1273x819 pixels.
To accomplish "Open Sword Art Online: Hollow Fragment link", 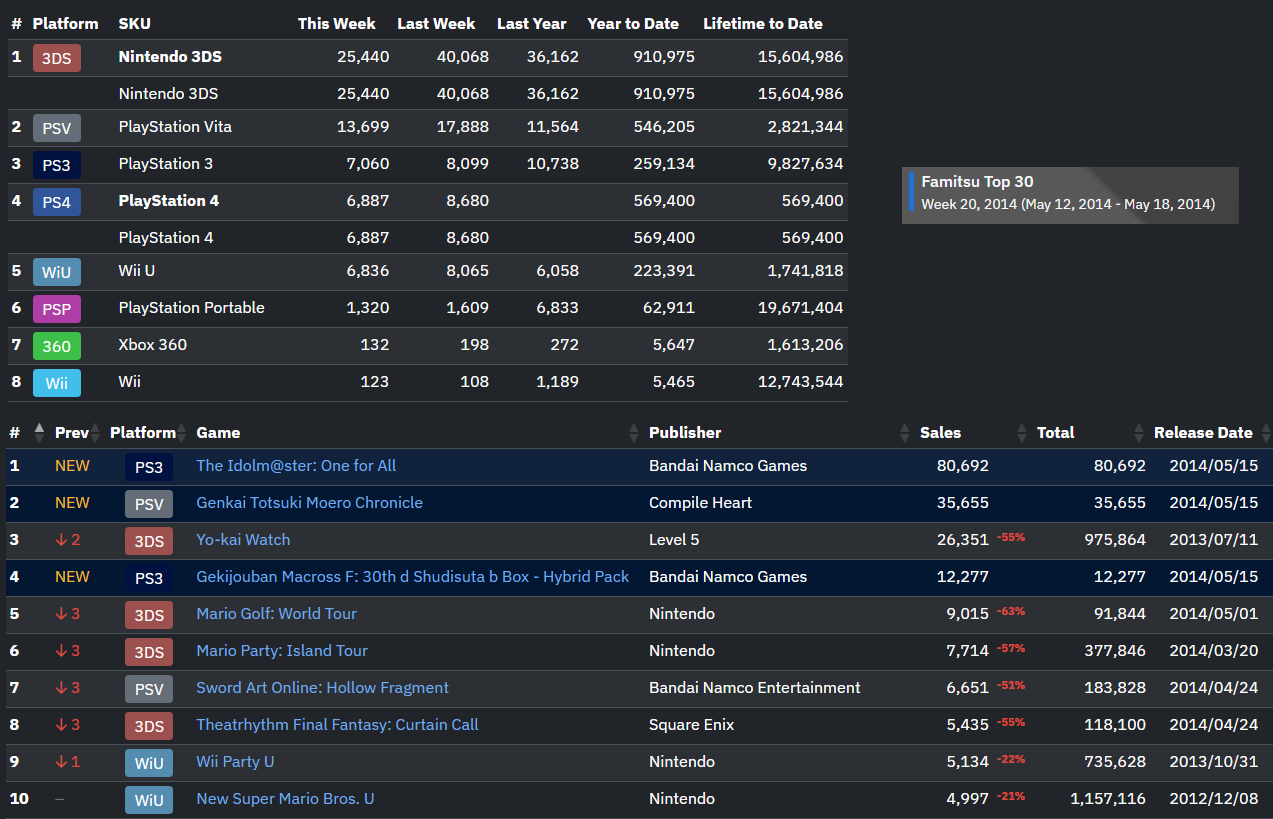I will pos(322,688).
